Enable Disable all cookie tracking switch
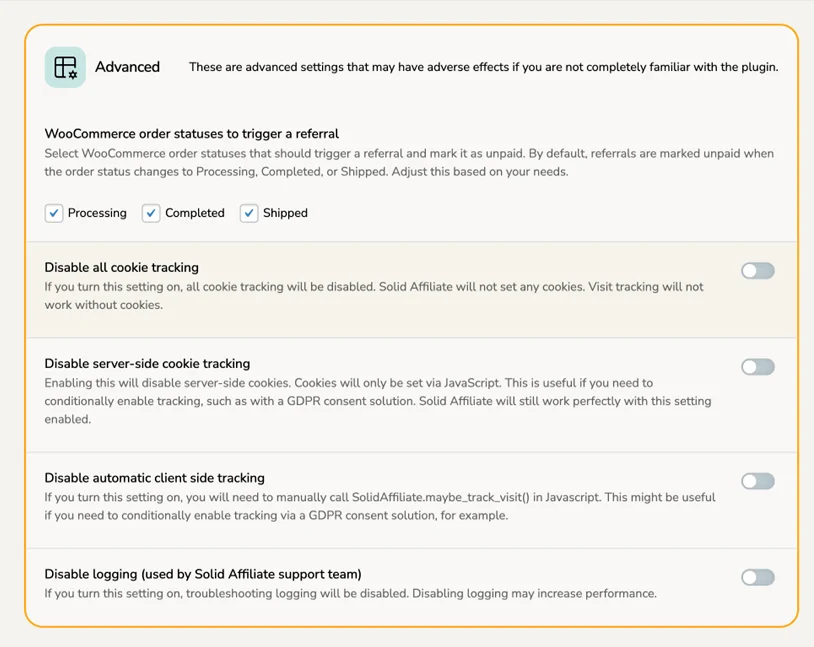814x647 pixels. (758, 271)
